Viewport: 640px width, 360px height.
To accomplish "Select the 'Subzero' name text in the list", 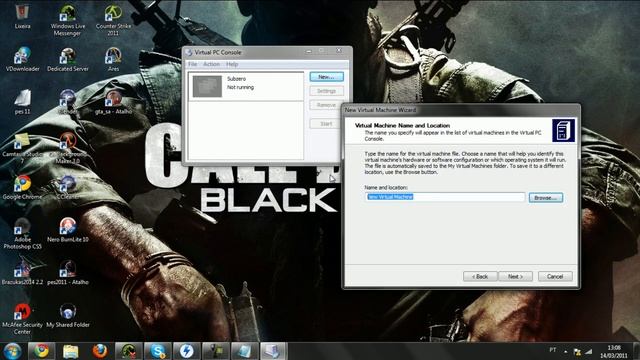I will tap(236, 79).
